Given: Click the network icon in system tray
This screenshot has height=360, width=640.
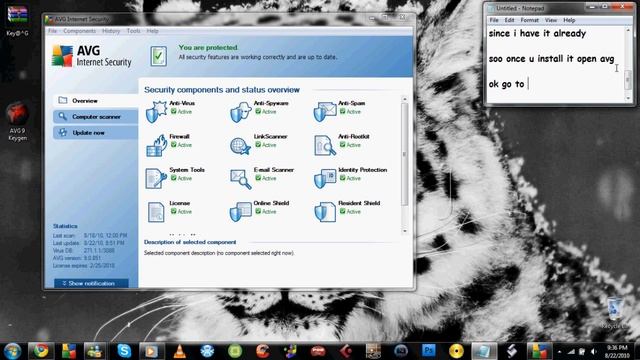Looking at the screenshot, I should point(571,351).
